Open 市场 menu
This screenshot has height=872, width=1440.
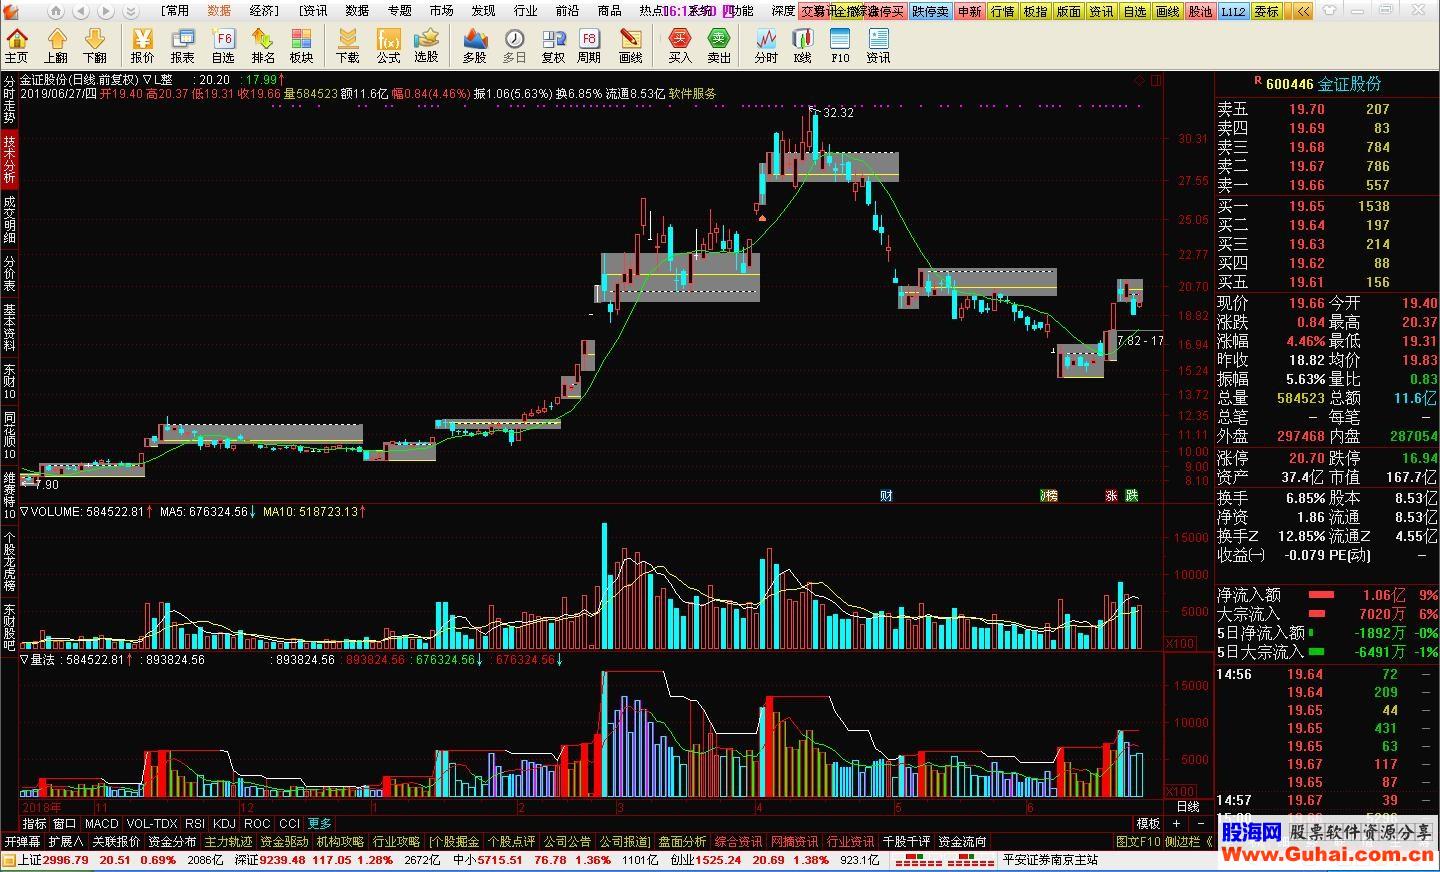point(441,11)
